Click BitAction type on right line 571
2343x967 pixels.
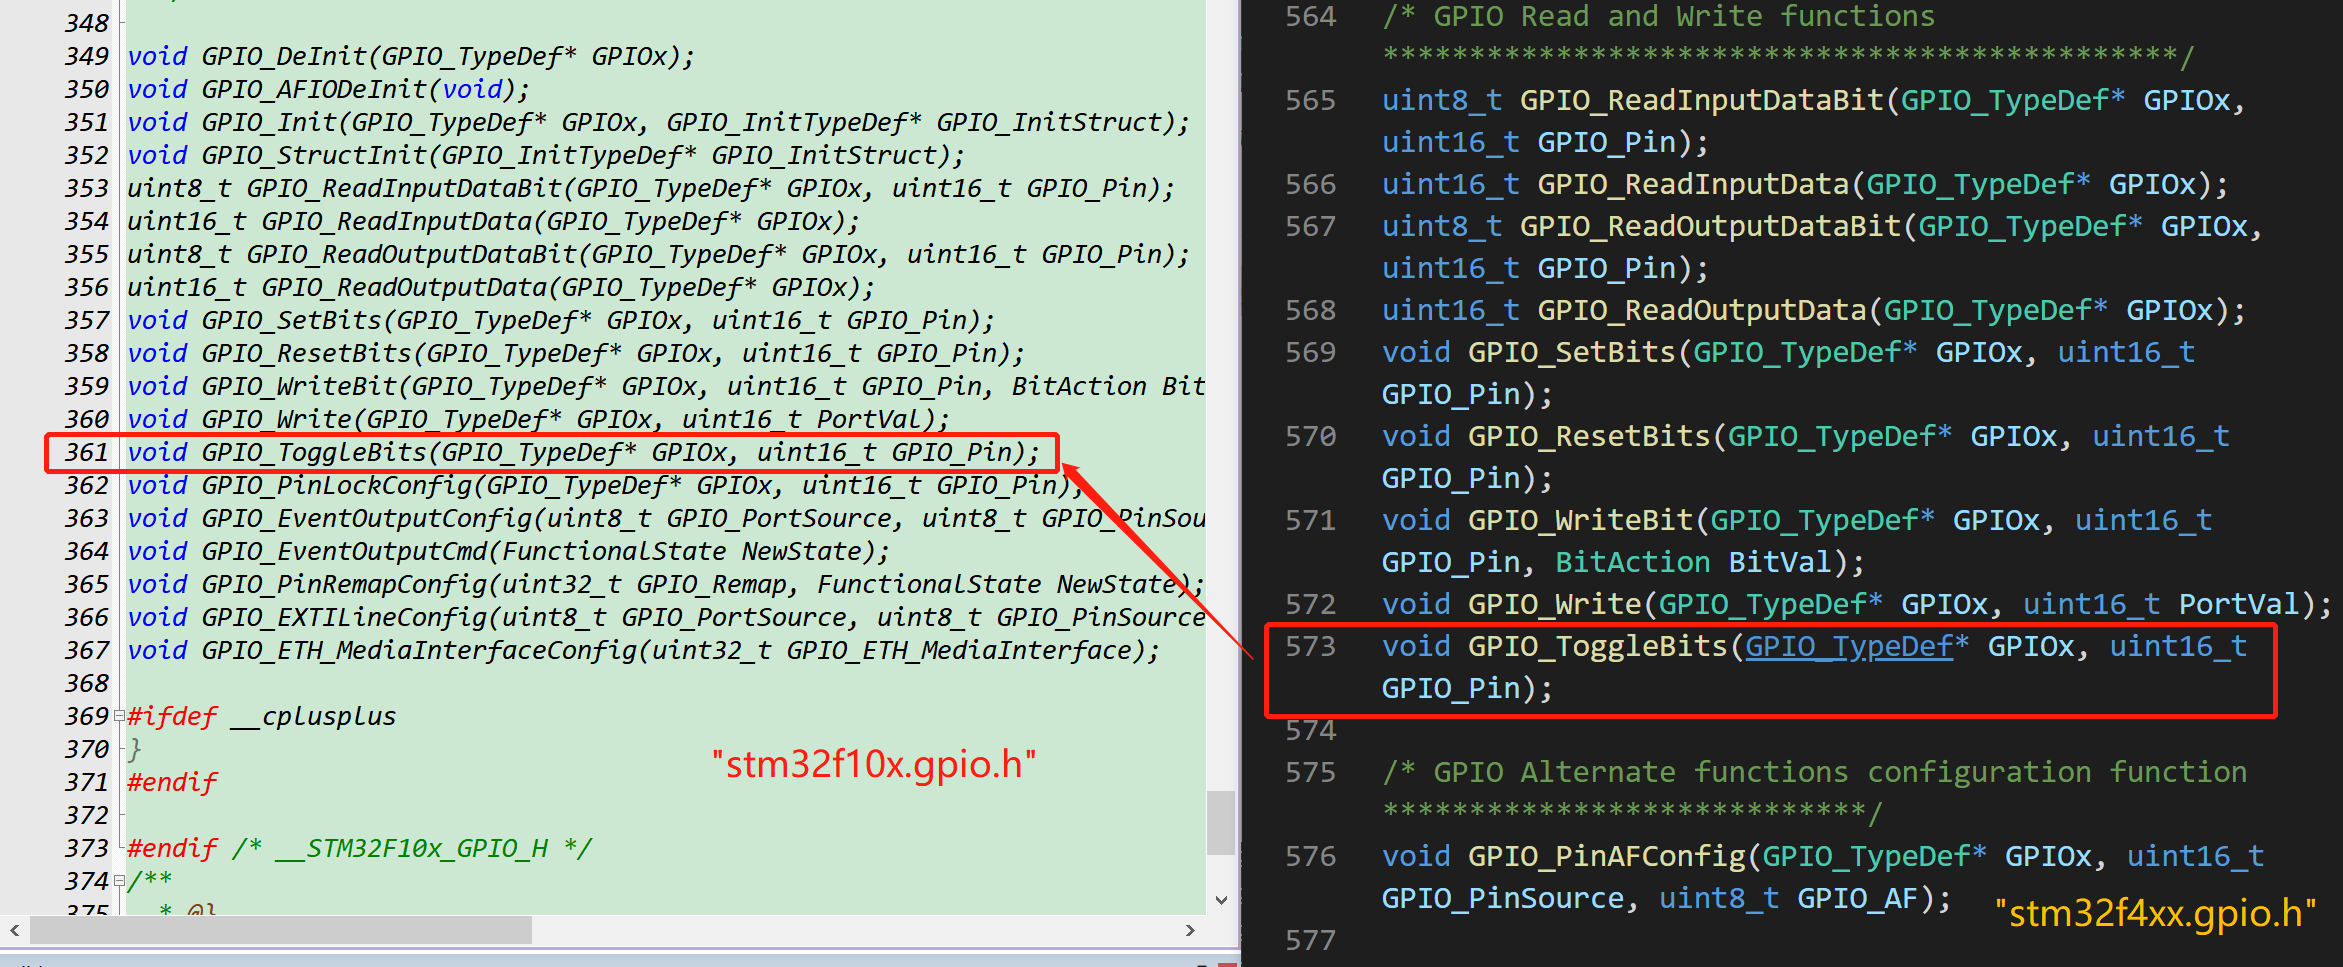(1633, 562)
